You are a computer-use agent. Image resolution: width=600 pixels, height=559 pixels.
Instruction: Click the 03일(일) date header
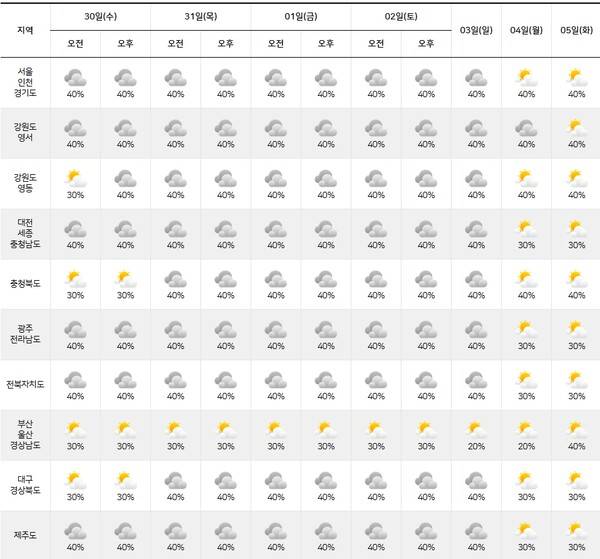pyautogui.click(x=476, y=30)
